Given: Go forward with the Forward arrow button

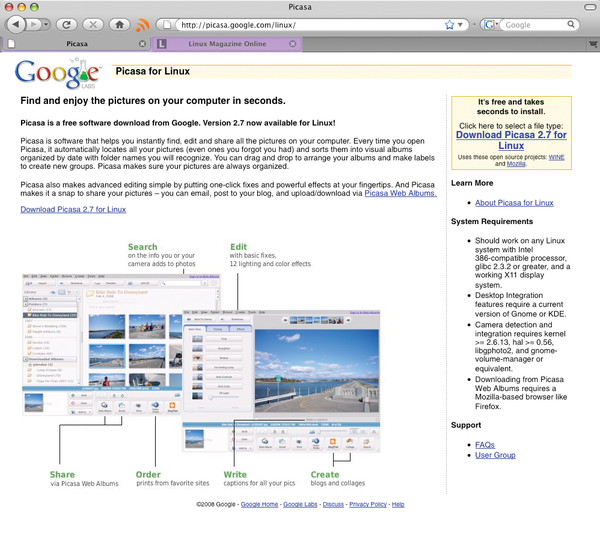Looking at the screenshot, I should [33, 25].
